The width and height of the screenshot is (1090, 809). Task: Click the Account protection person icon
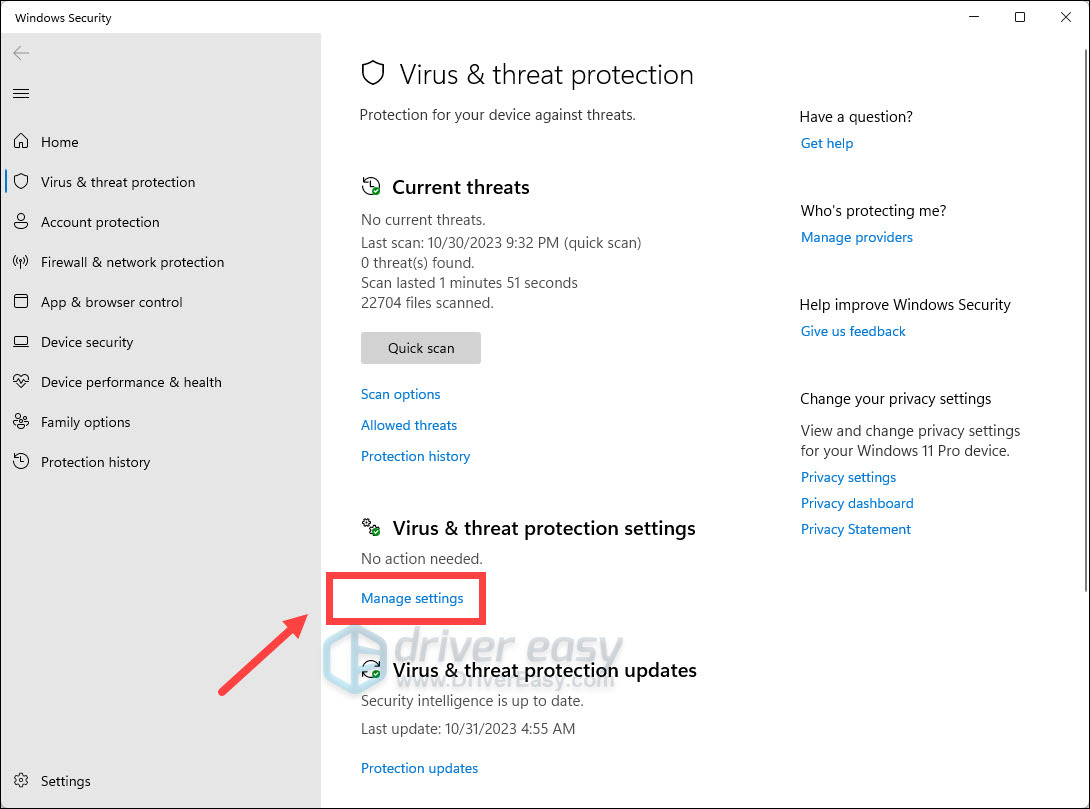point(21,222)
